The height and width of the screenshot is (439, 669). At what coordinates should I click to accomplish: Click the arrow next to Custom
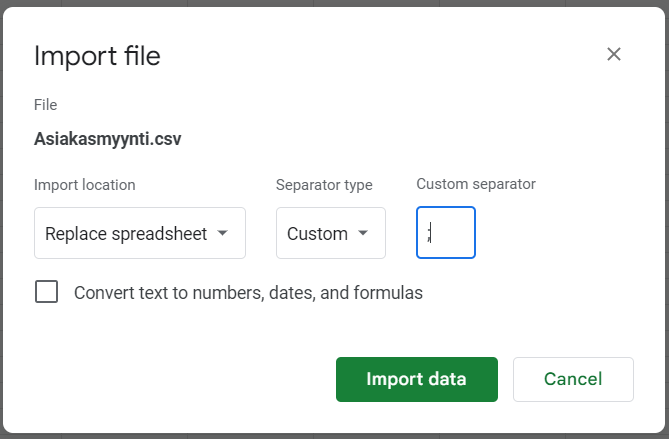363,234
